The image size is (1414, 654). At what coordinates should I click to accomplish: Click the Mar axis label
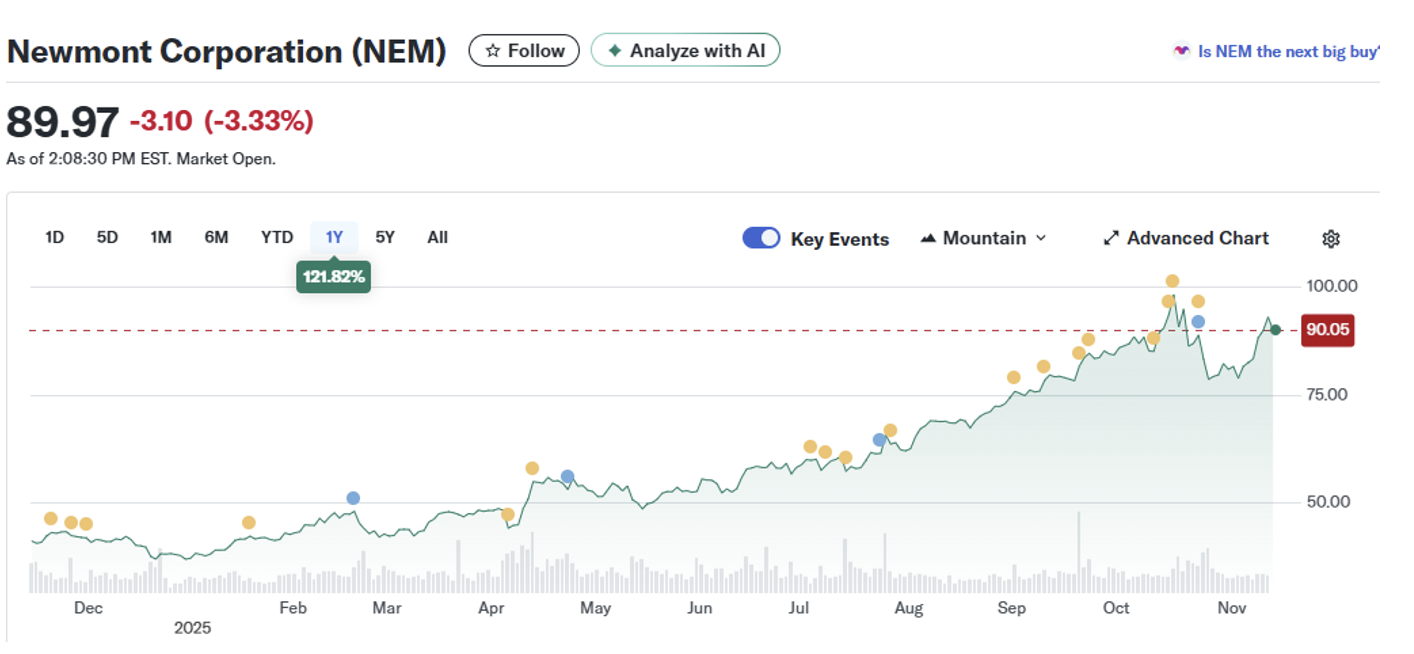coord(387,608)
